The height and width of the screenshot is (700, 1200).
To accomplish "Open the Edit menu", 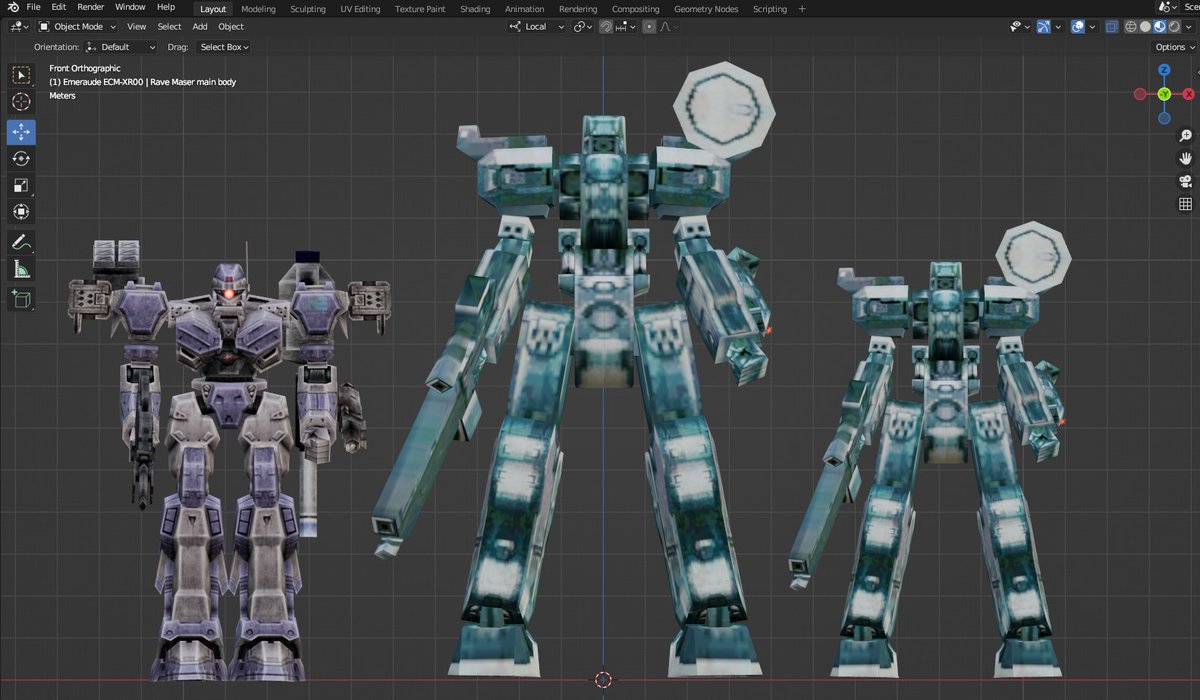I will tap(59, 7).
